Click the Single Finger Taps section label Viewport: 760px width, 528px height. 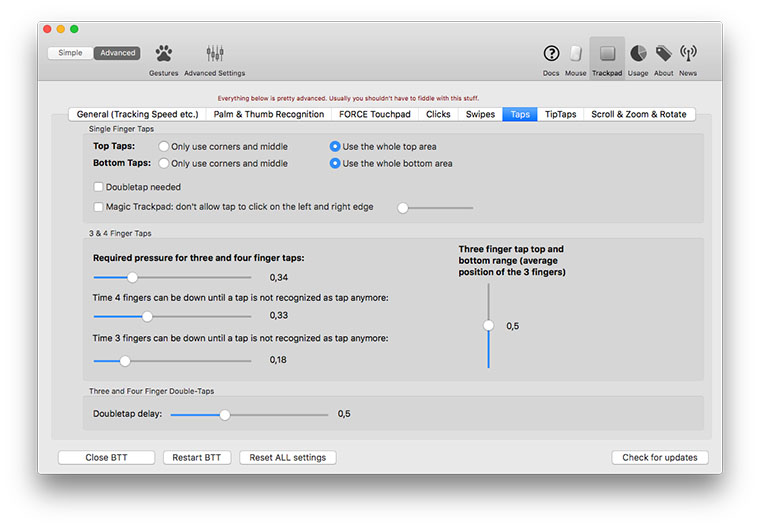pos(121,129)
